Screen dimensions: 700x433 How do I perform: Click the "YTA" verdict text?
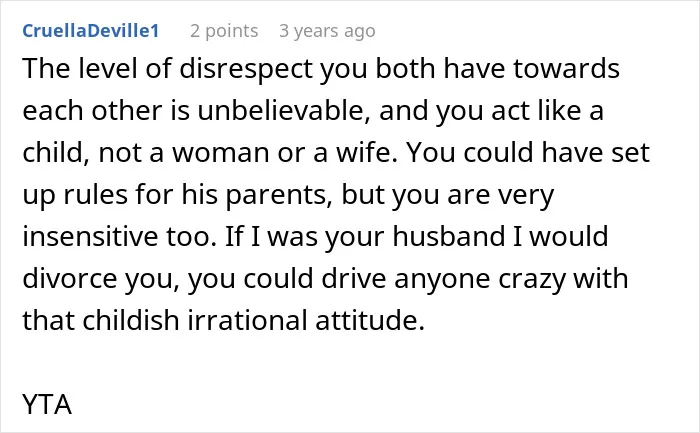tap(47, 404)
